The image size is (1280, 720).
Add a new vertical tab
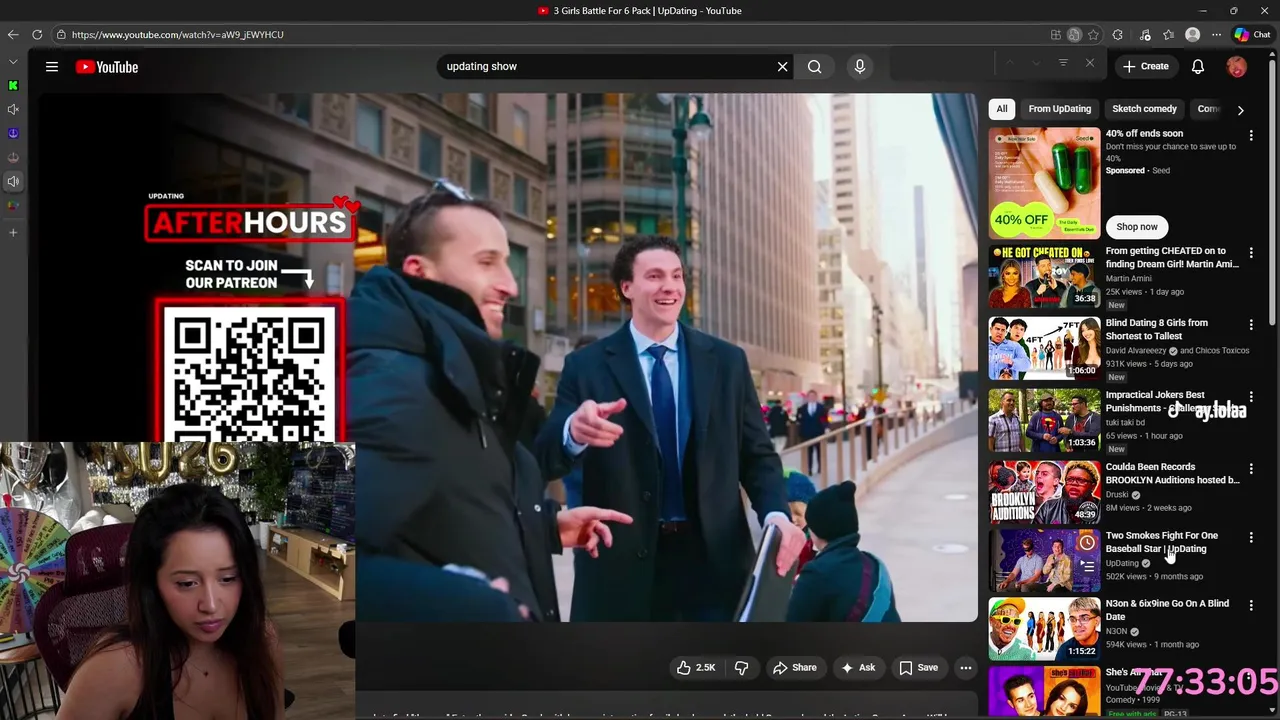[x=13, y=232]
